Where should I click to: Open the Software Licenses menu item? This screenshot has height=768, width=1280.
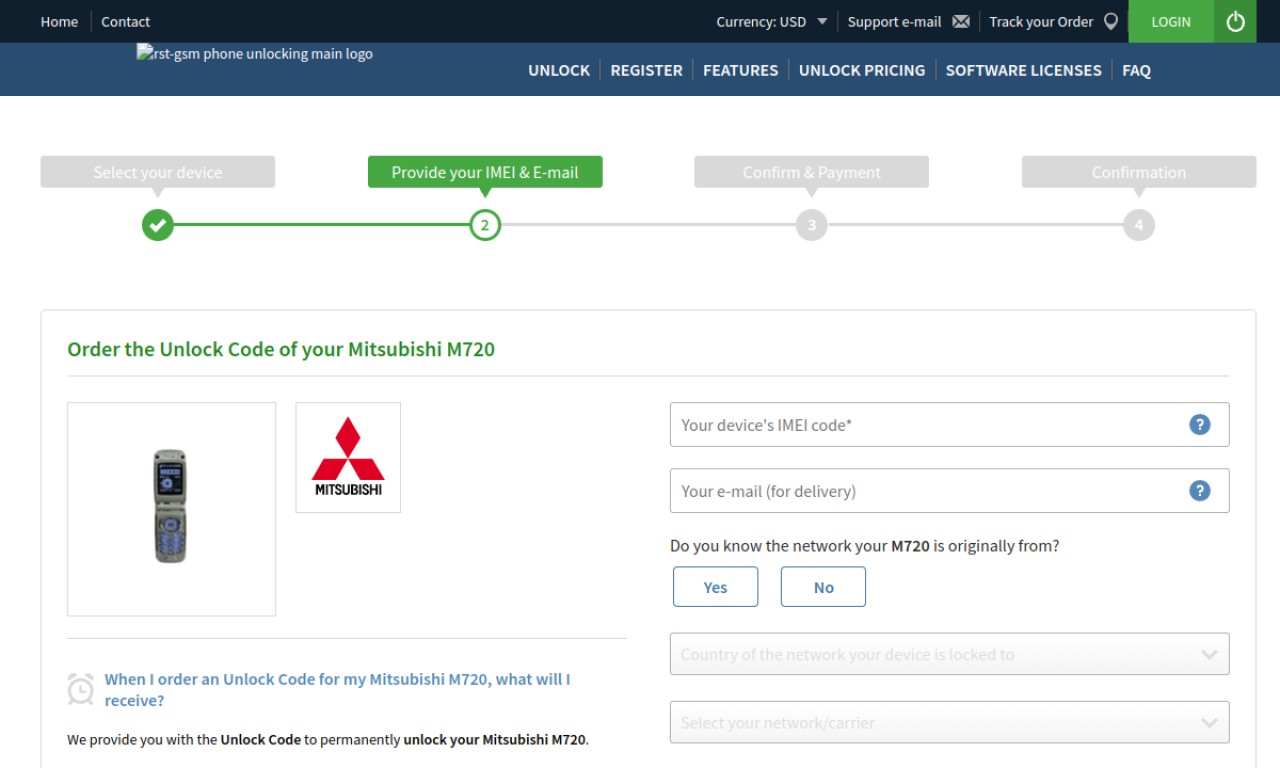(1024, 70)
